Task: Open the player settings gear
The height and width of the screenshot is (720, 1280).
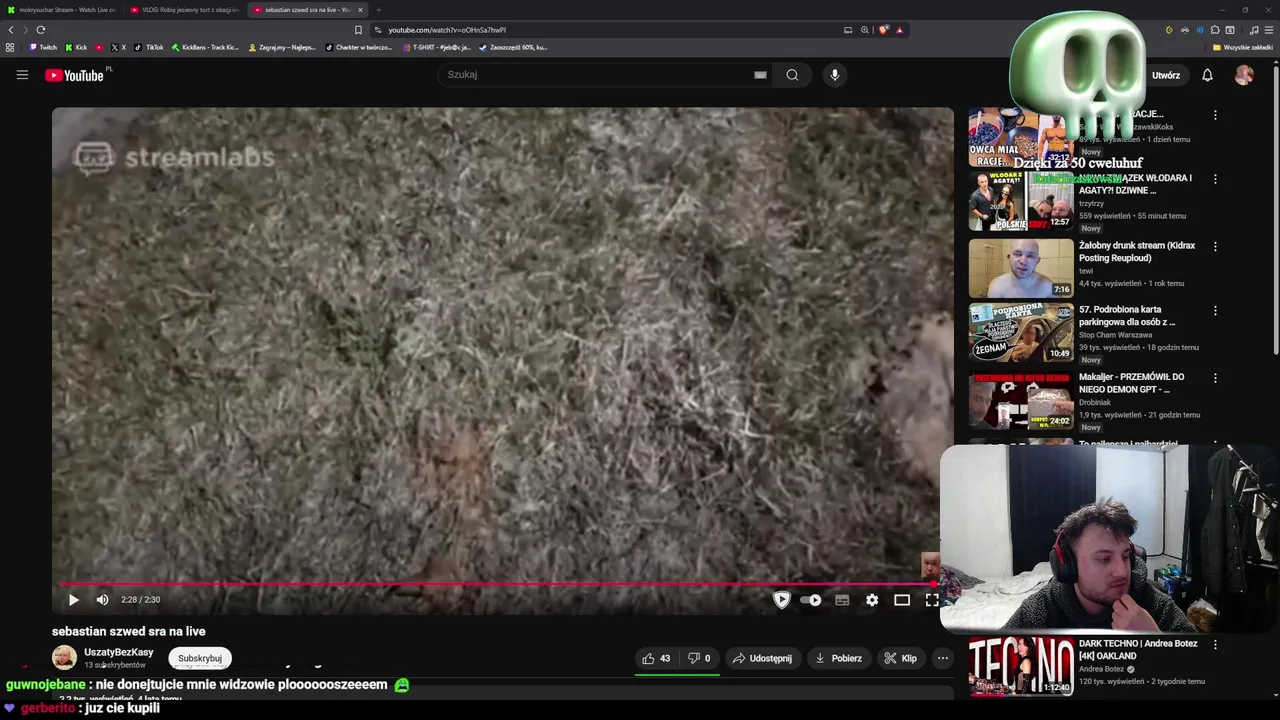Action: tap(872, 600)
